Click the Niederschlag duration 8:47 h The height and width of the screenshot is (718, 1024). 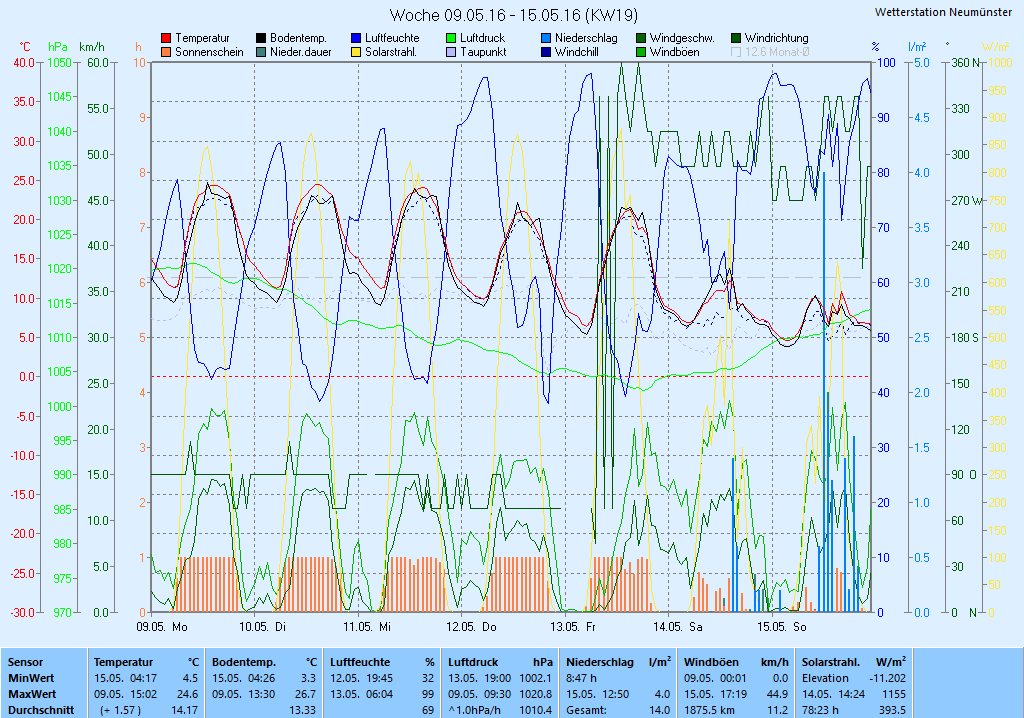click(581, 678)
